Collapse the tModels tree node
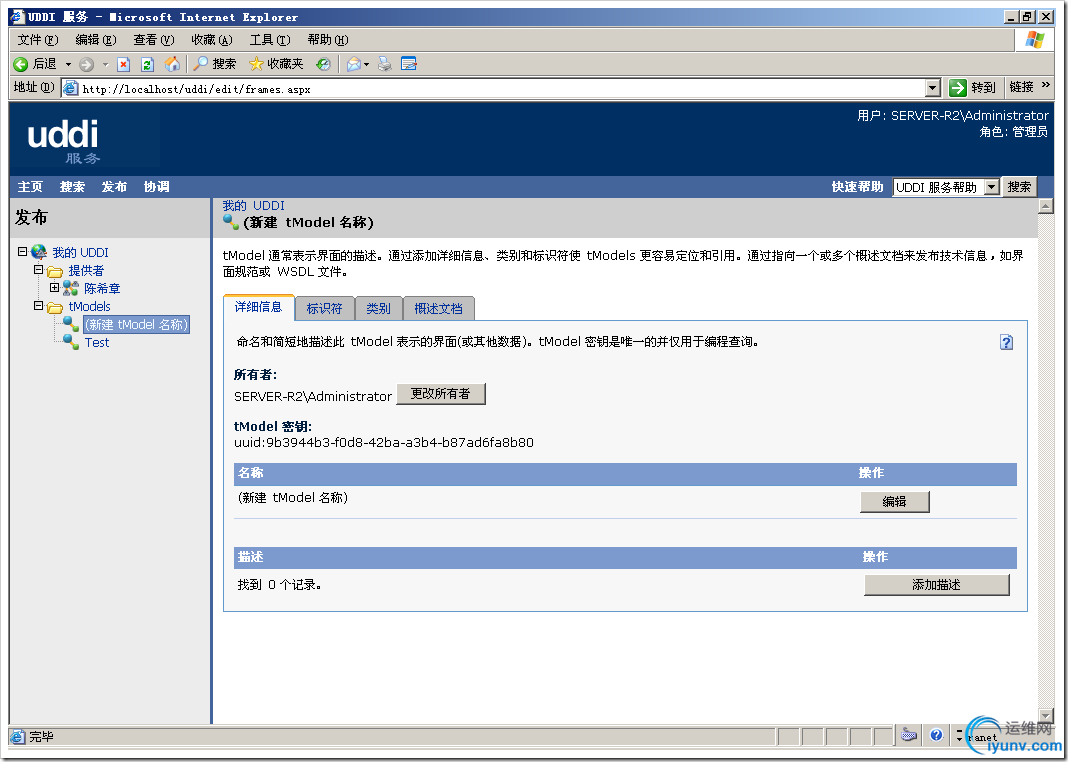The width and height of the screenshot is (1068, 762). tap(38, 306)
